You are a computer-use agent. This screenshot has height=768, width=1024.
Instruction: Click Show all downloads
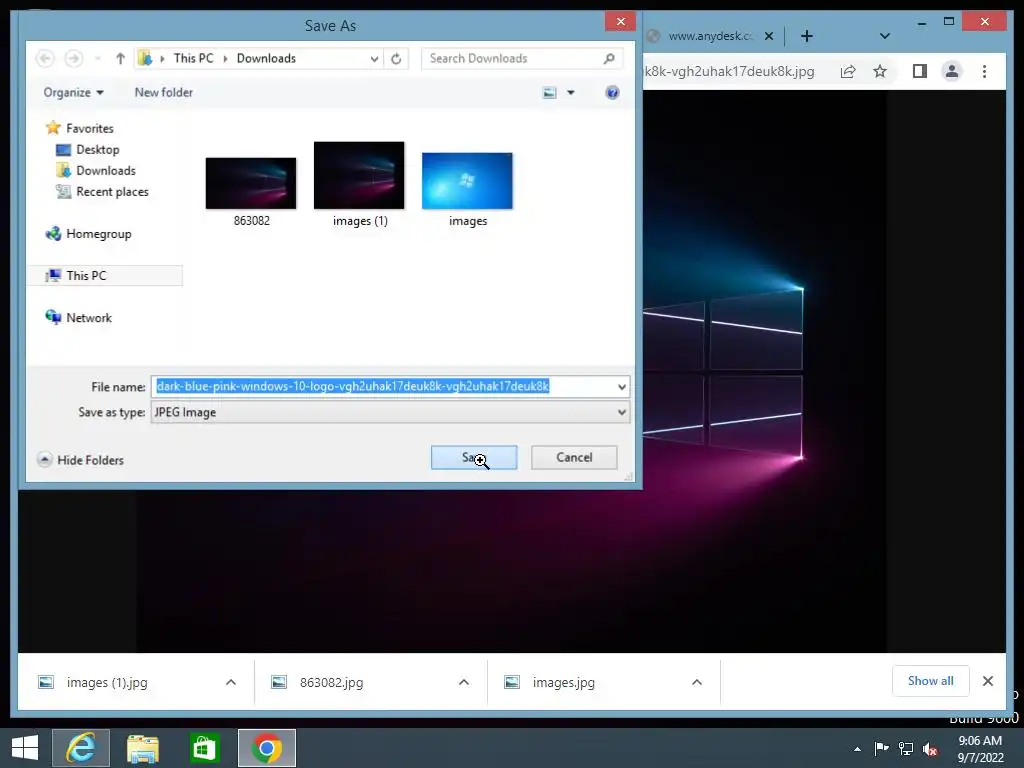[931, 681]
